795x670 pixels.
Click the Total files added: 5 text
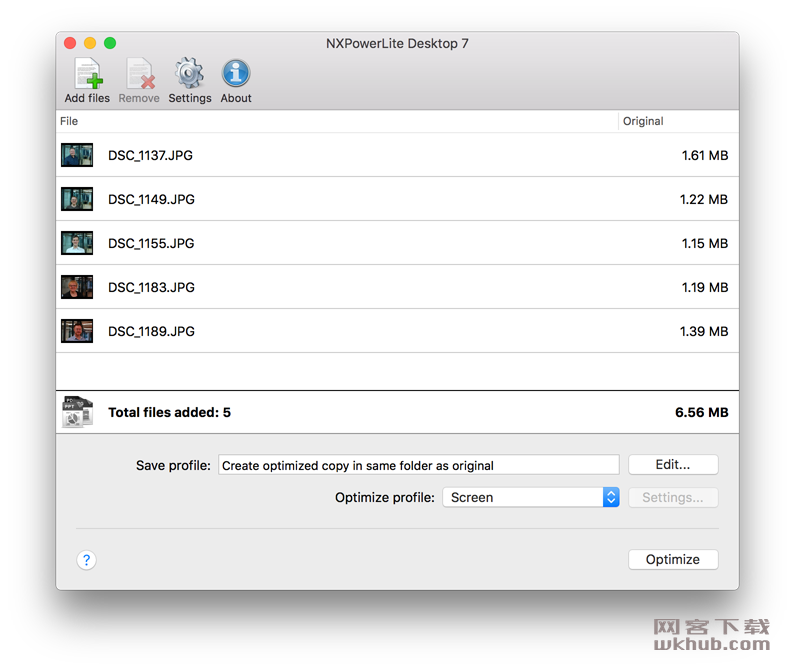click(x=169, y=412)
